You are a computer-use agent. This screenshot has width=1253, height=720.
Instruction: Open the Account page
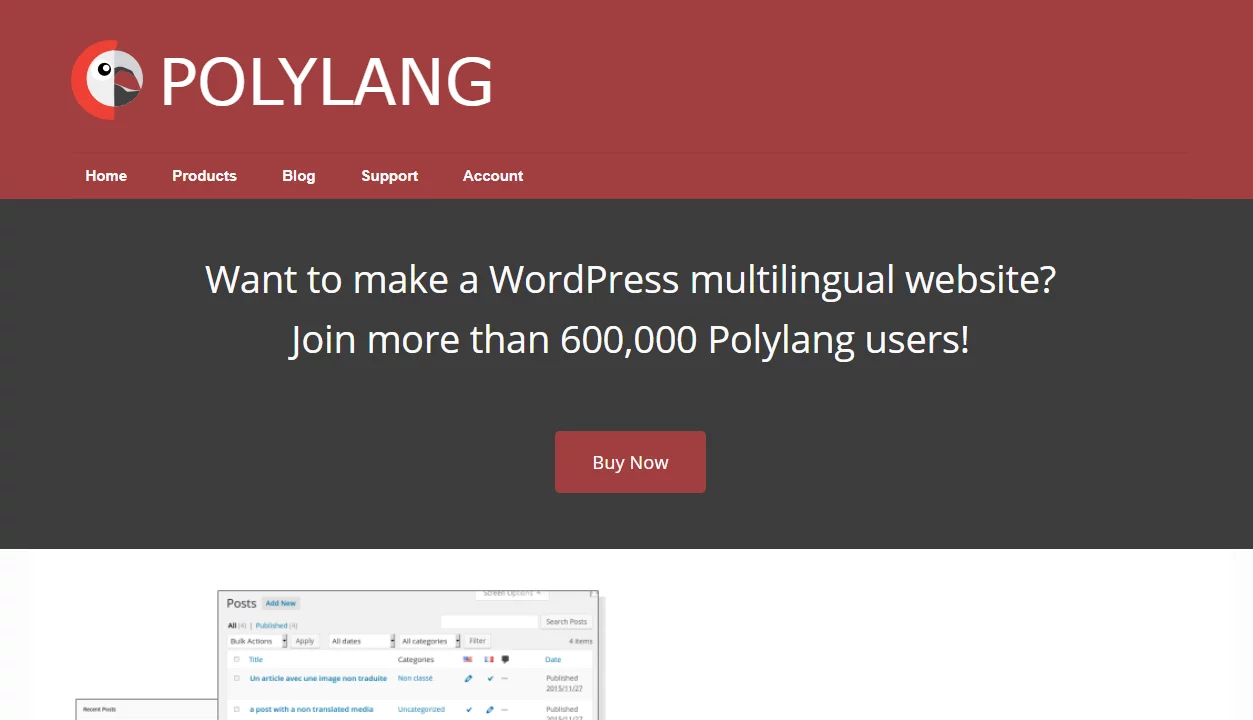click(493, 176)
